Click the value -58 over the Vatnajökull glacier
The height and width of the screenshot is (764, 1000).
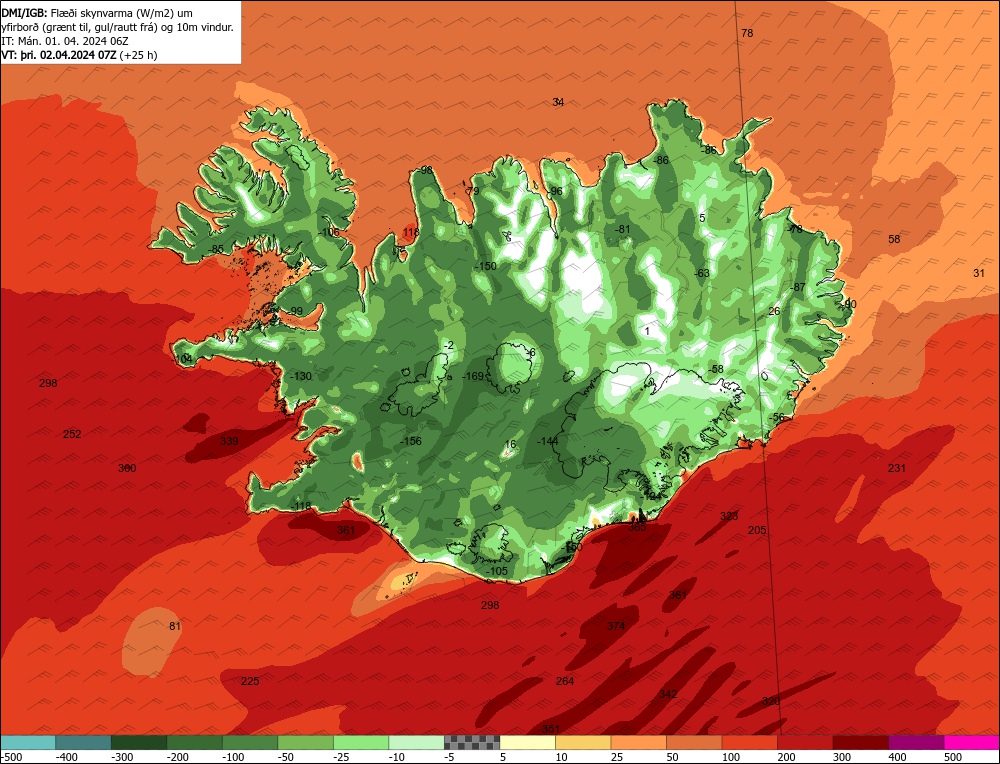pyautogui.click(x=716, y=369)
